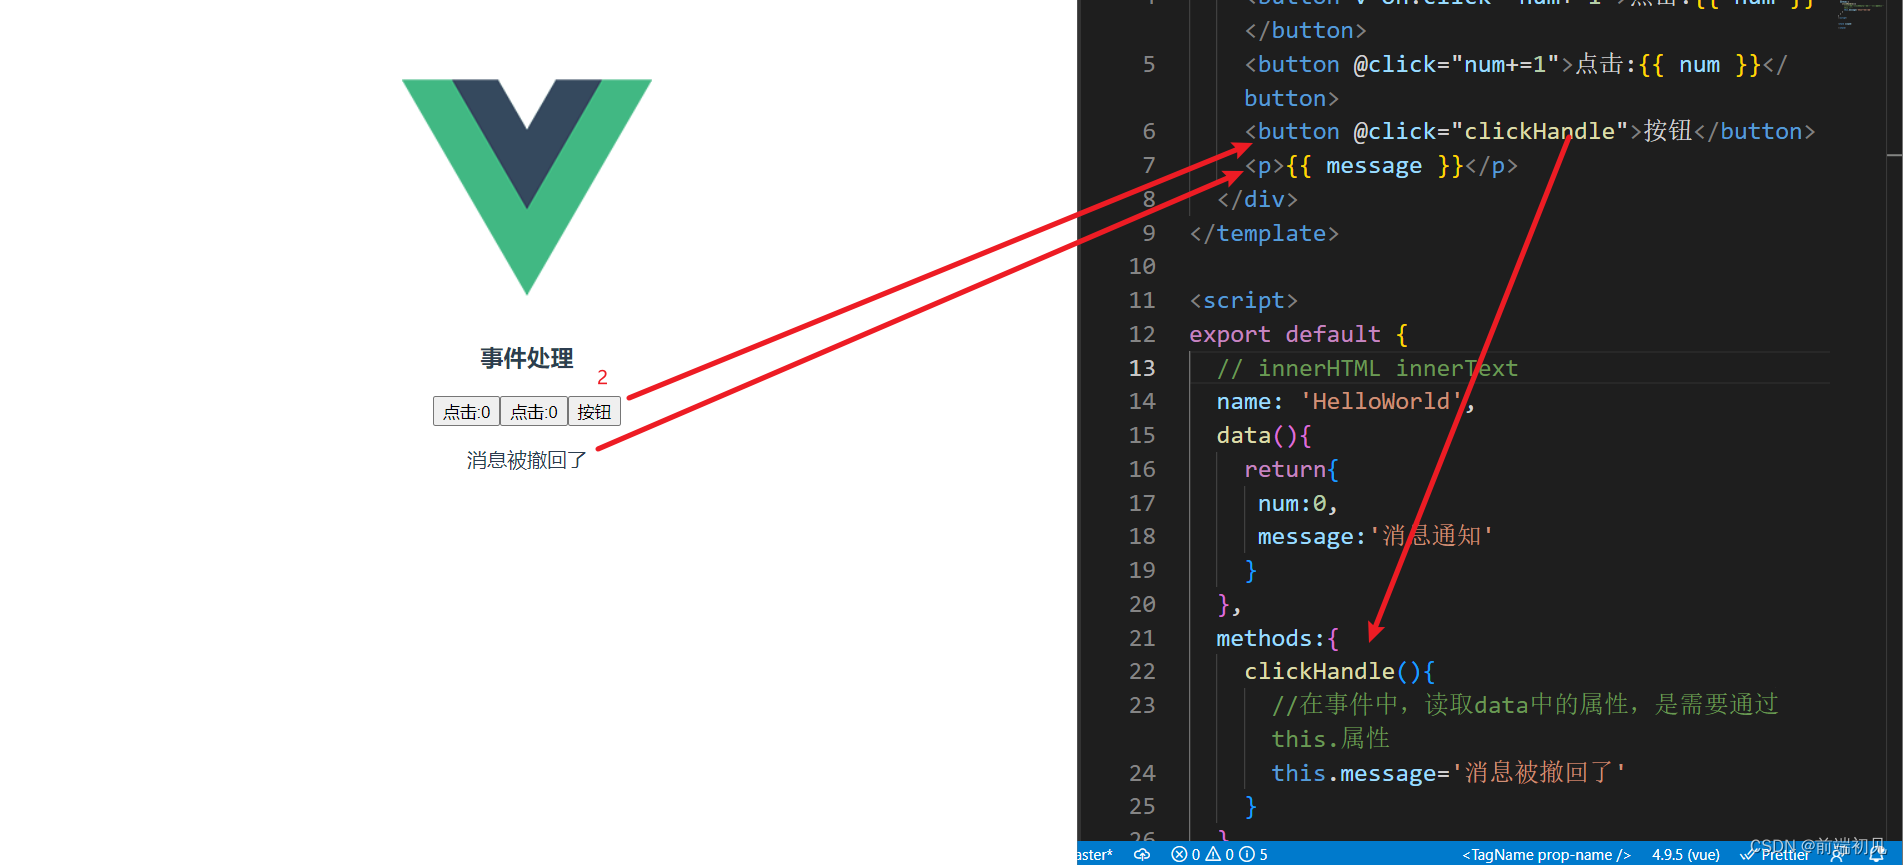
Task: Click the publish to cloud icon in status bar
Action: click(x=1142, y=854)
